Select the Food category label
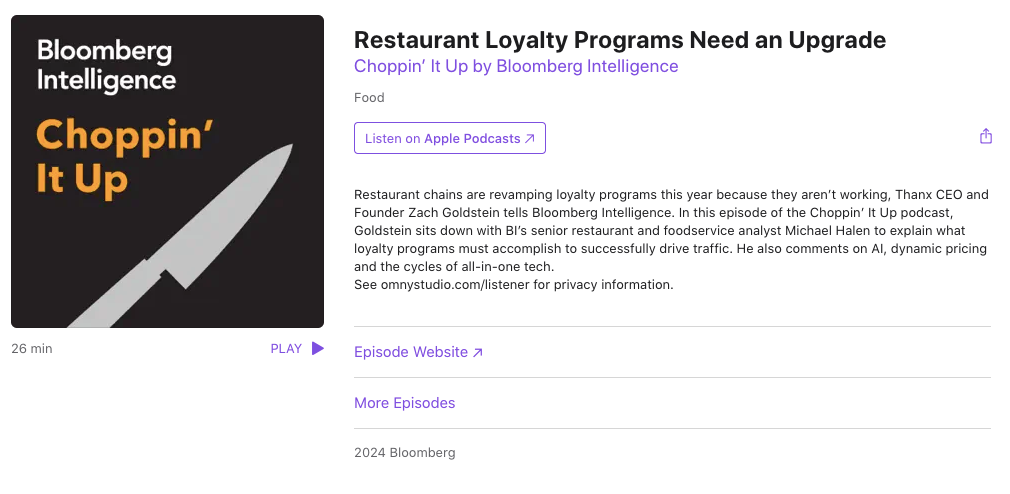This screenshot has width=1010, height=494. (x=369, y=98)
